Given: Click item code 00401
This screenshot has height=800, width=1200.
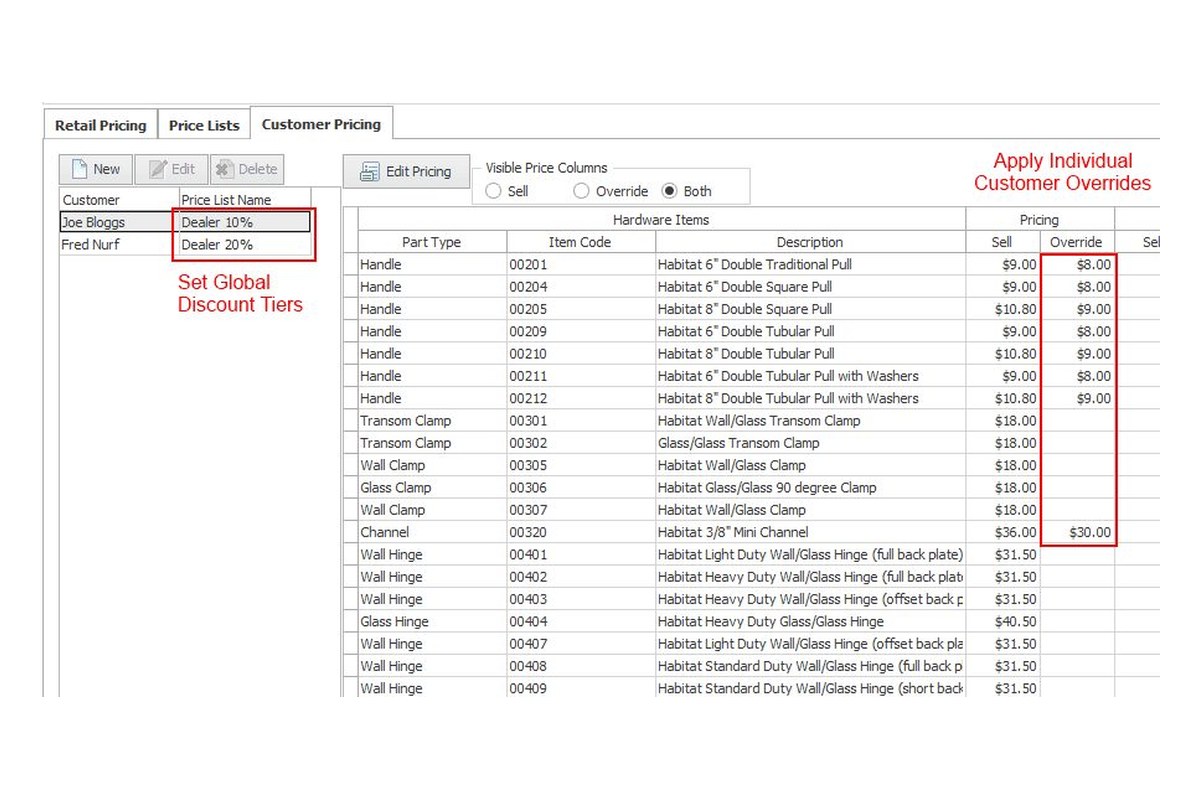Looking at the screenshot, I should pos(581,554).
